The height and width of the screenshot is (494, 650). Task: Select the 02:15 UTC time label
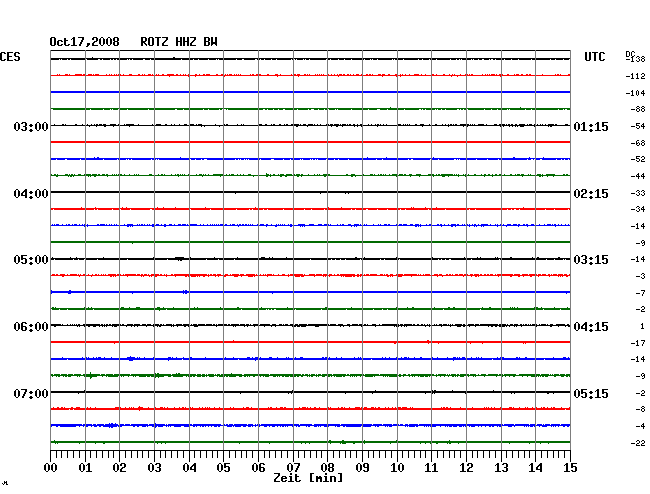(x=591, y=194)
